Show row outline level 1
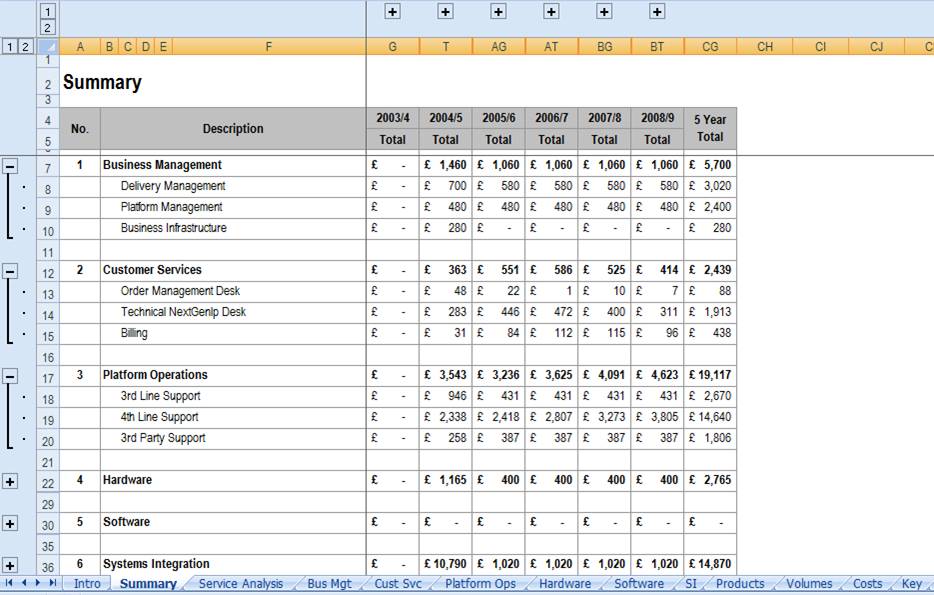Image resolution: width=934 pixels, height=595 pixels. coord(10,46)
